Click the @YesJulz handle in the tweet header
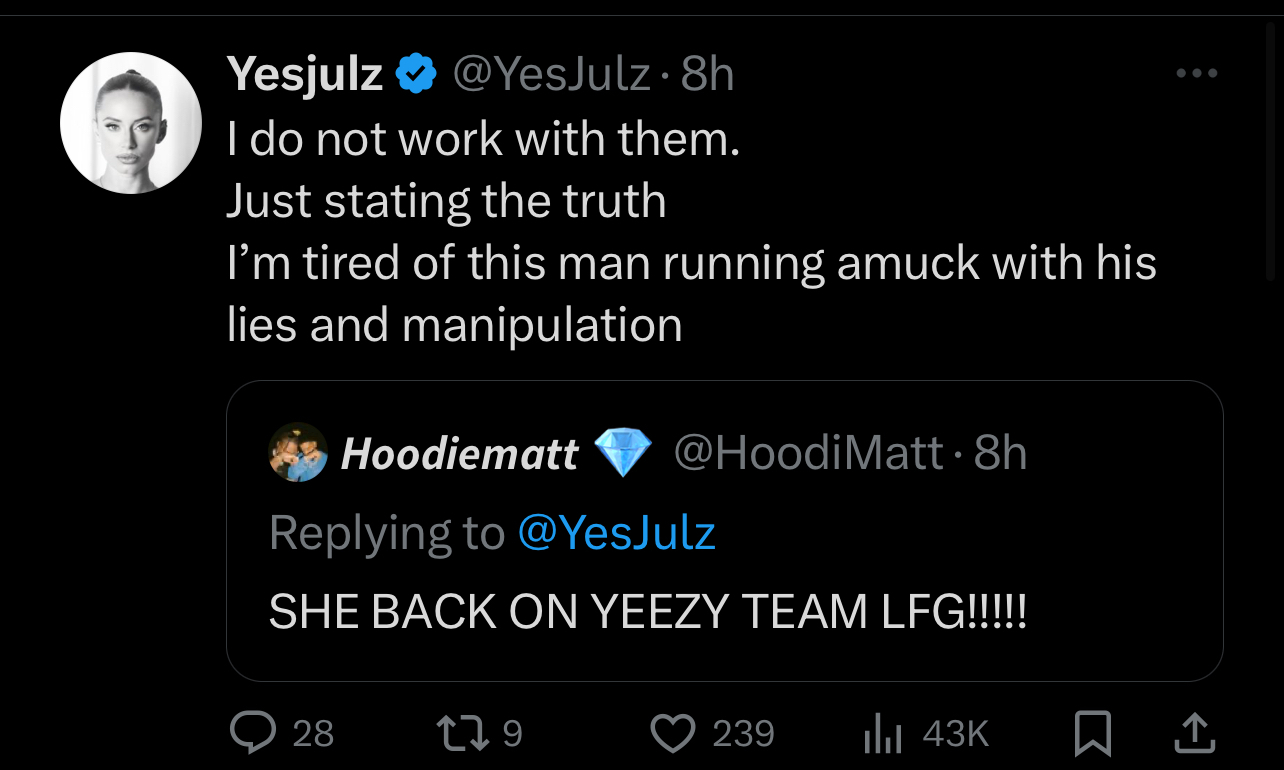Screen dimensions: 1284x770 [552, 75]
